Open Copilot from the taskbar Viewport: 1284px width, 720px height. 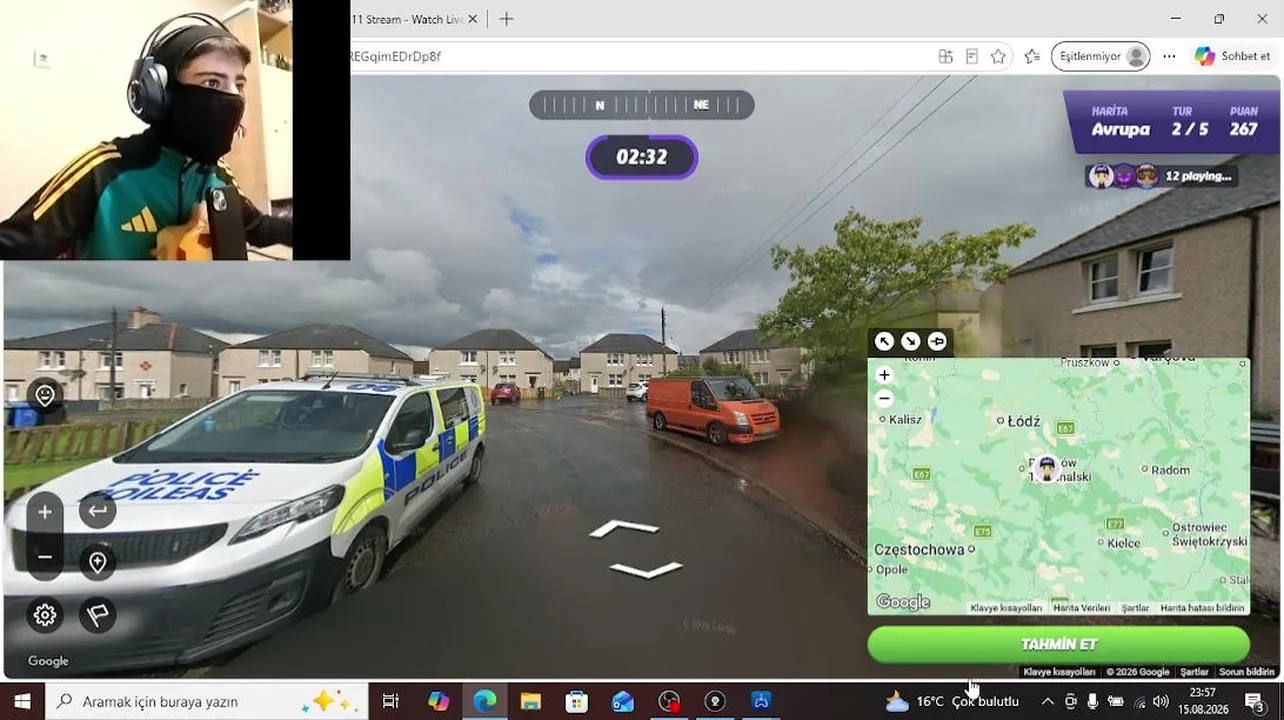click(x=438, y=701)
